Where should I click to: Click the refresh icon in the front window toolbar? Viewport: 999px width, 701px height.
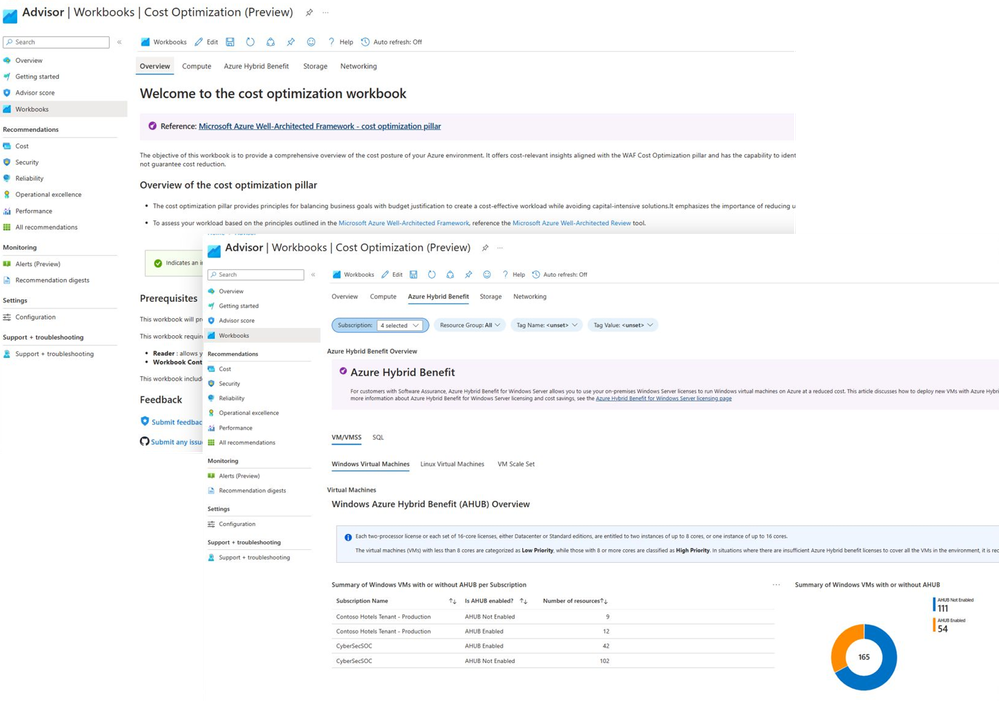click(432, 275)
